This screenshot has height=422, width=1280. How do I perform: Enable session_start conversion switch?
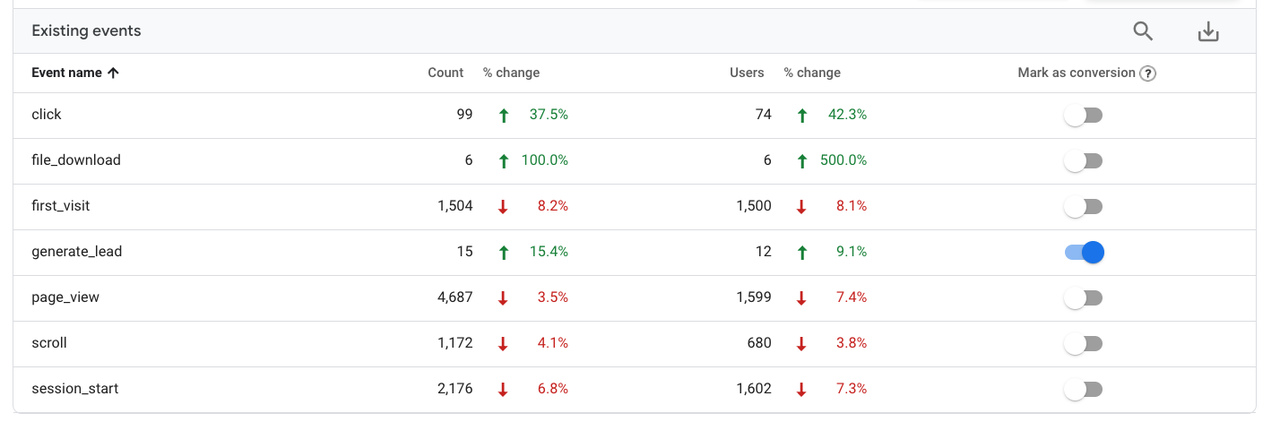point(1083,389)
